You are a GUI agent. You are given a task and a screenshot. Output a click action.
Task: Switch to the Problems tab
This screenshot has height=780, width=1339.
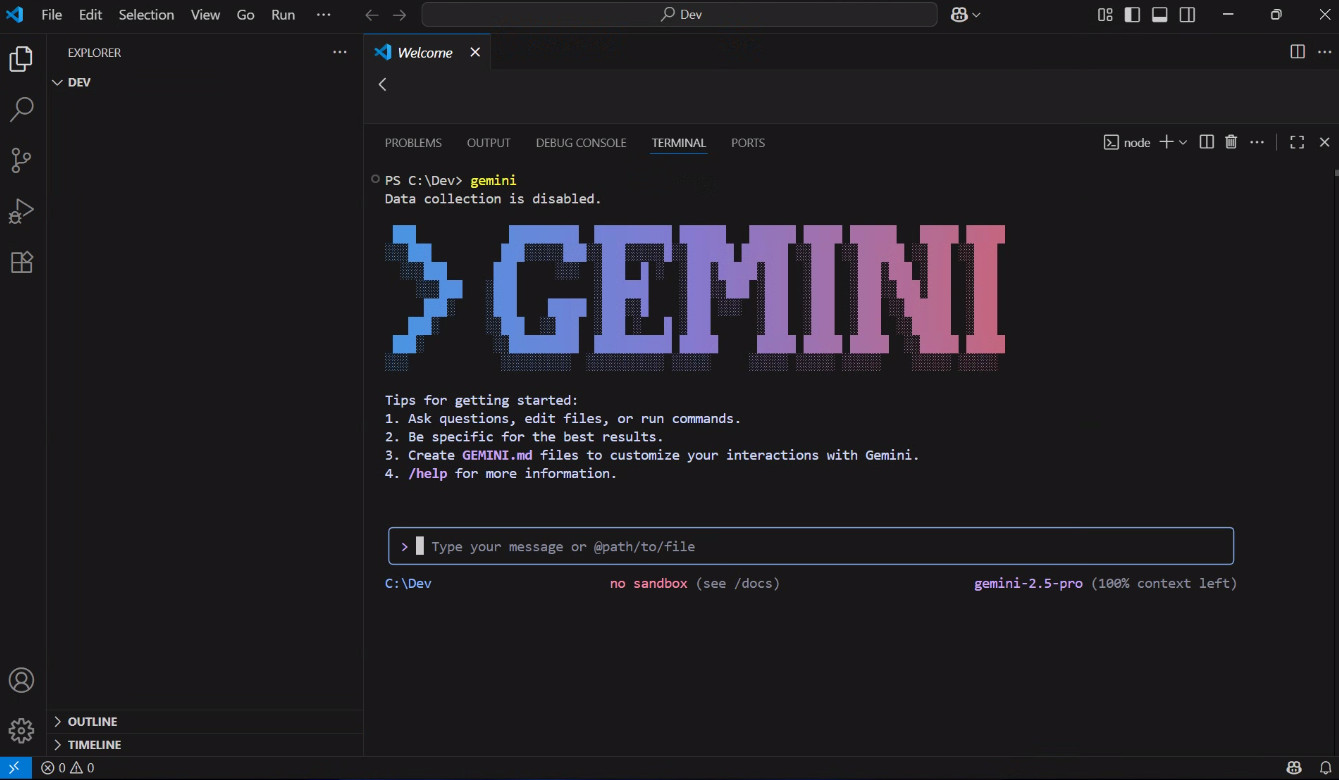coord(413,143)
